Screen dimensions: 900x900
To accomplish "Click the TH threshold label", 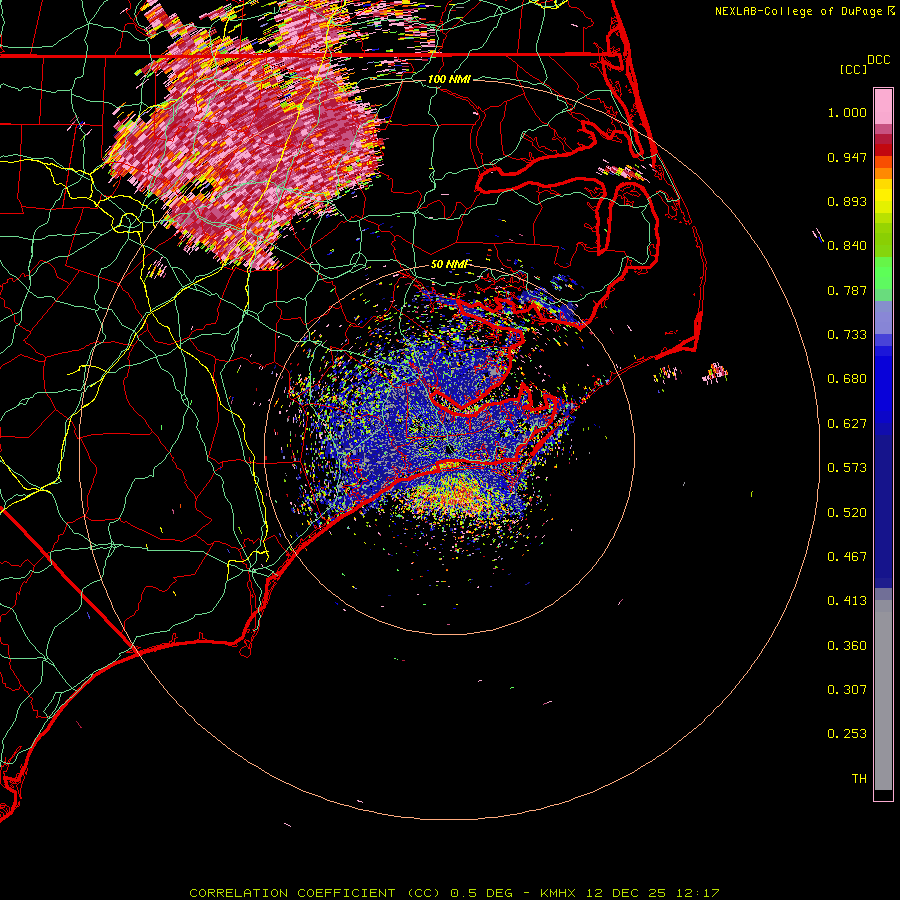I will [x=859, y=779].
